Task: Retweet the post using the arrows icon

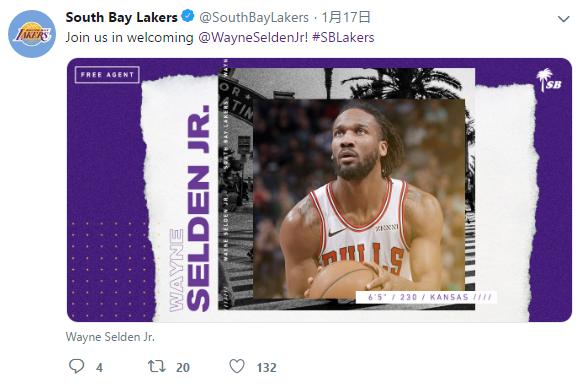Action: pos(156,367)
